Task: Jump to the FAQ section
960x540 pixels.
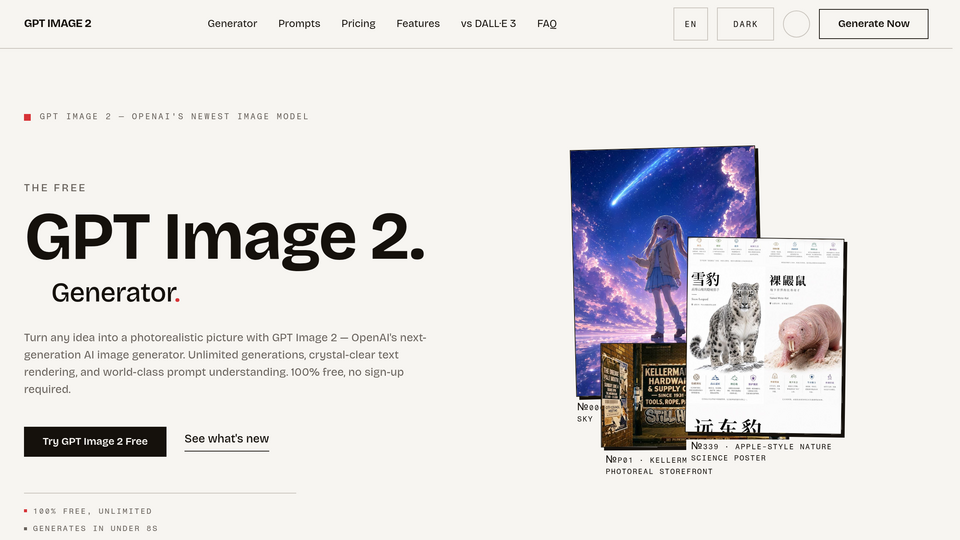Action: click(x=547, y=23)
